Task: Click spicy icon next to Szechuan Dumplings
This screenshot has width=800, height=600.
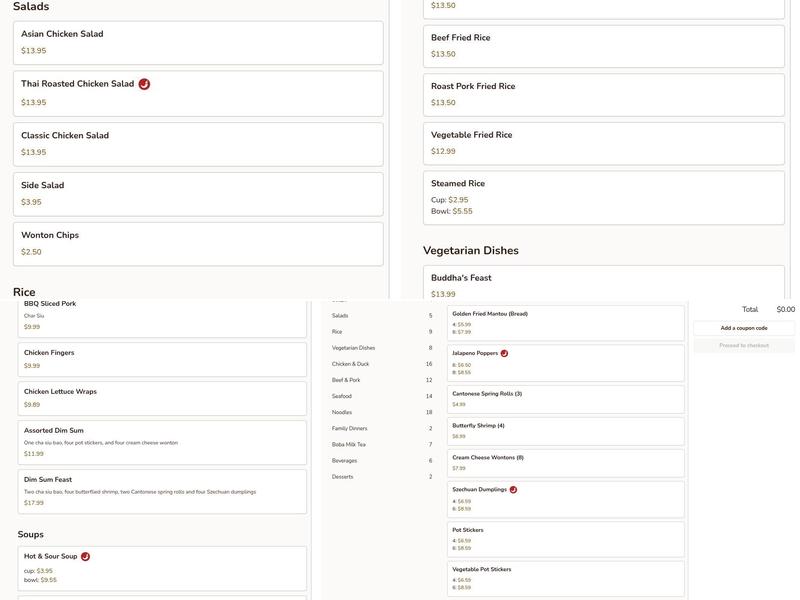Action: tap(513, 490)
